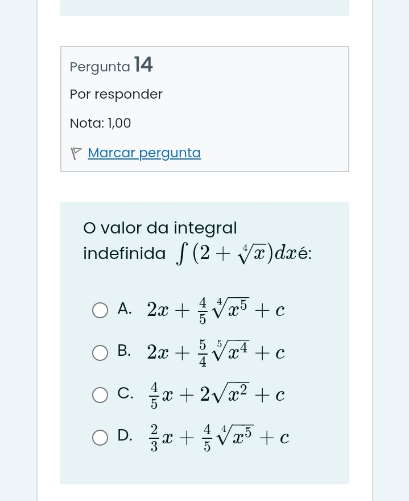Click the letter label C.
This screenshot has width=409, height=501.
pos(125,393)
